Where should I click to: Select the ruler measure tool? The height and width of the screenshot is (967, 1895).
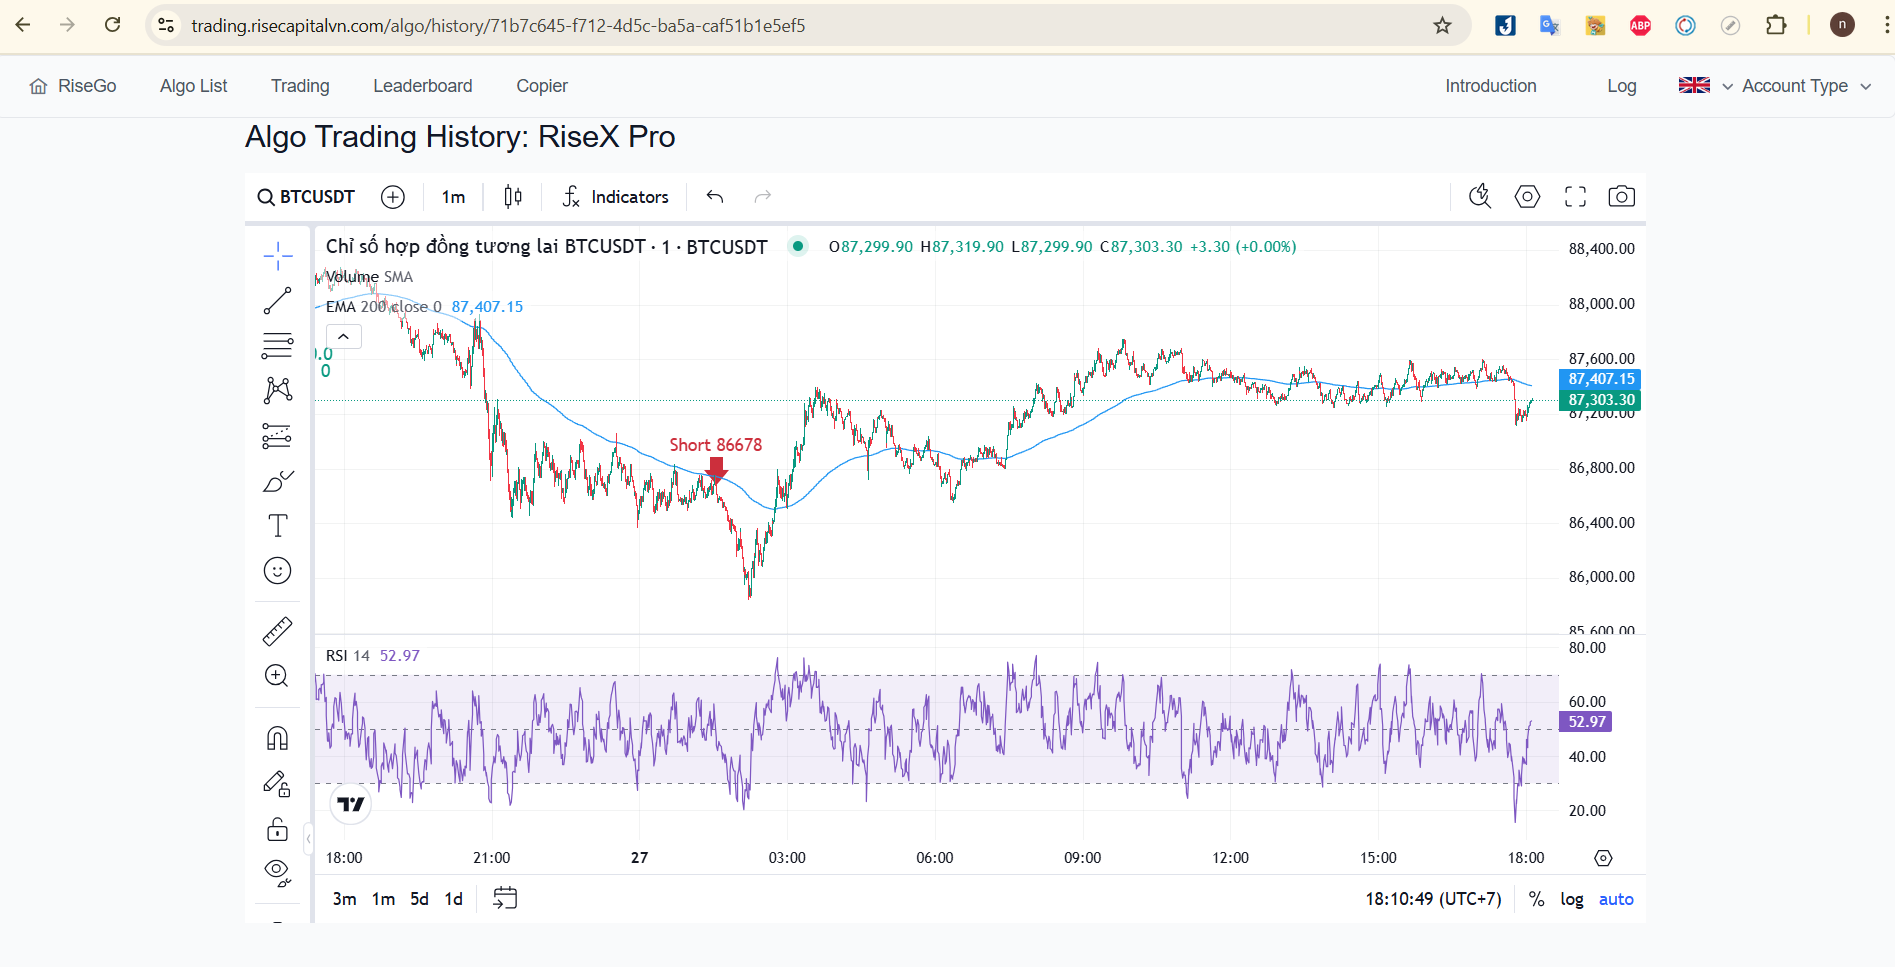(278, 631)
